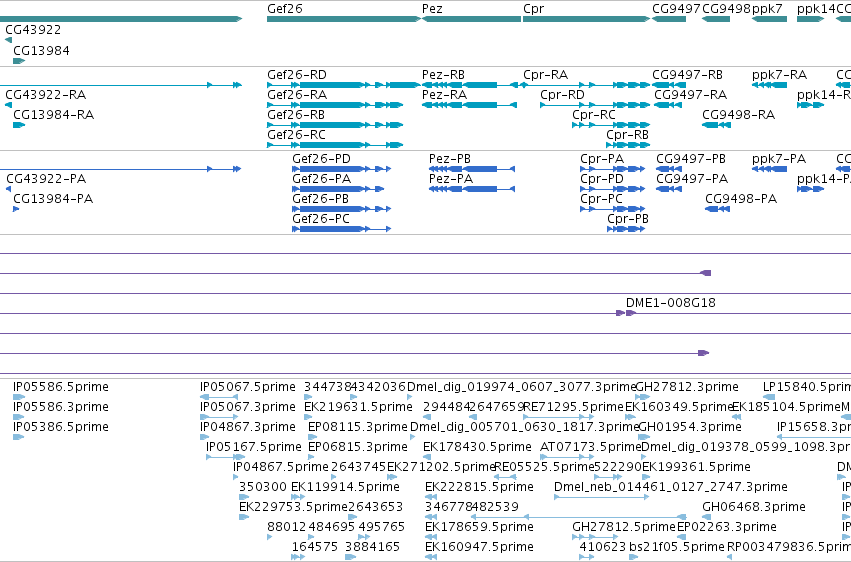The image size is (851, 562).
Task: Open transcript Cpr-RD
Action: (562, 95)
